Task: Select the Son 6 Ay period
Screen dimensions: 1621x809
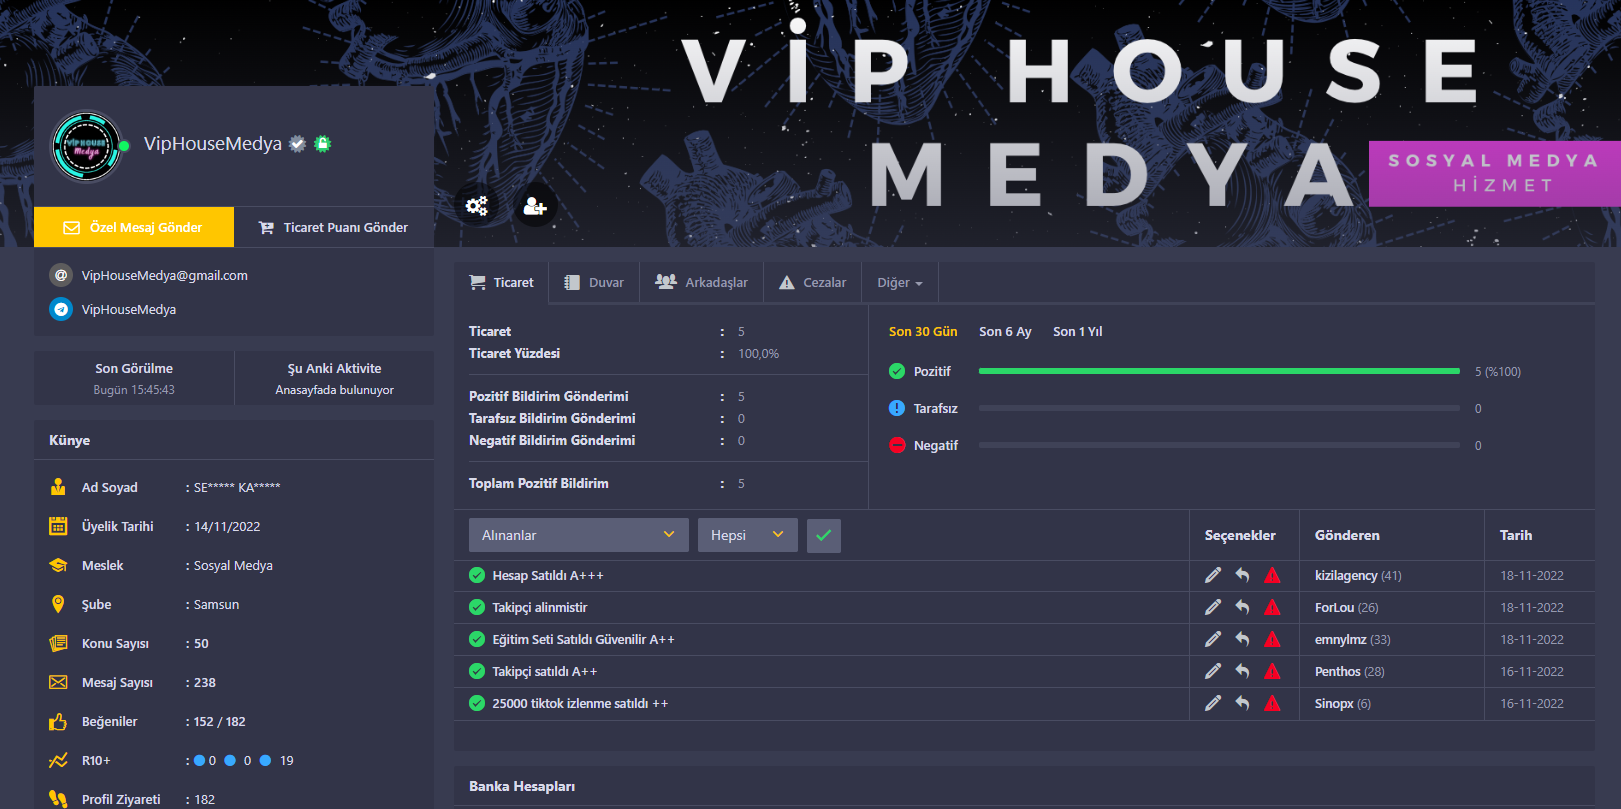Action: [x=1005, y=331]
